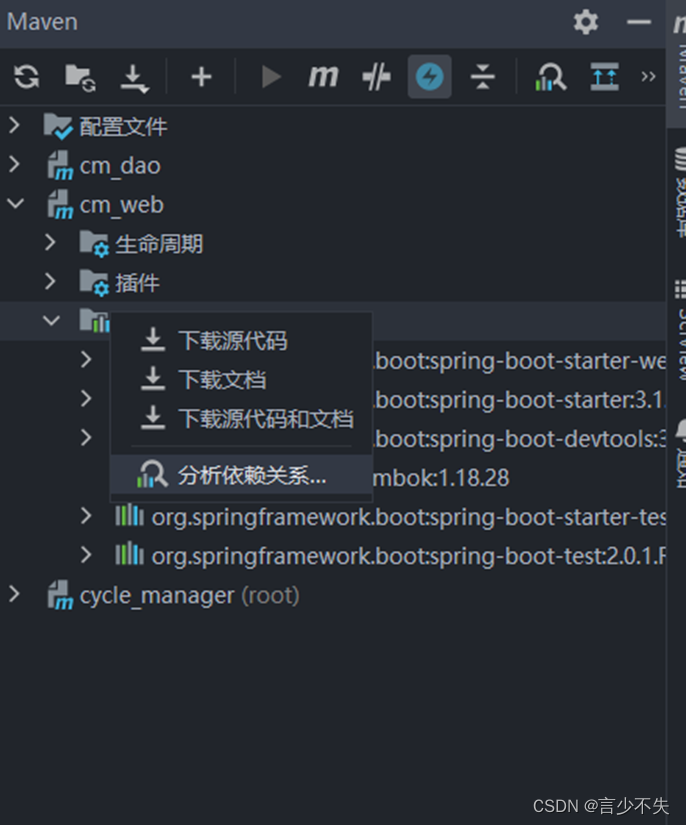The image size is (686, 825).
Task: Expand the cm_dao module
Action: [15, 164]
